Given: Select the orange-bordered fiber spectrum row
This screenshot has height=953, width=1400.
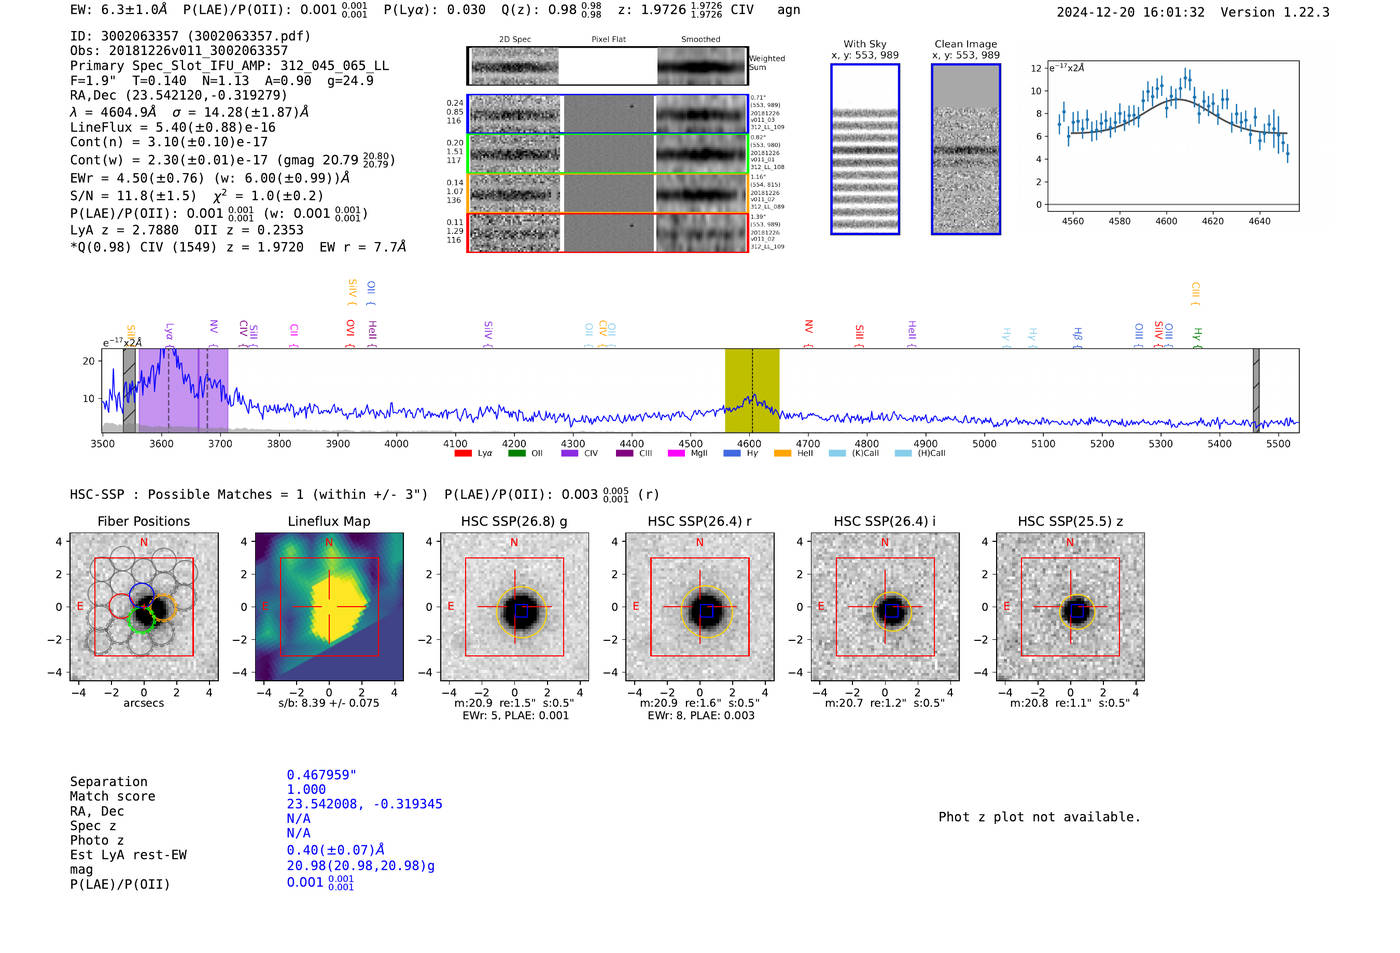Looking at the screenshot, I should click(x=607, y=193).
